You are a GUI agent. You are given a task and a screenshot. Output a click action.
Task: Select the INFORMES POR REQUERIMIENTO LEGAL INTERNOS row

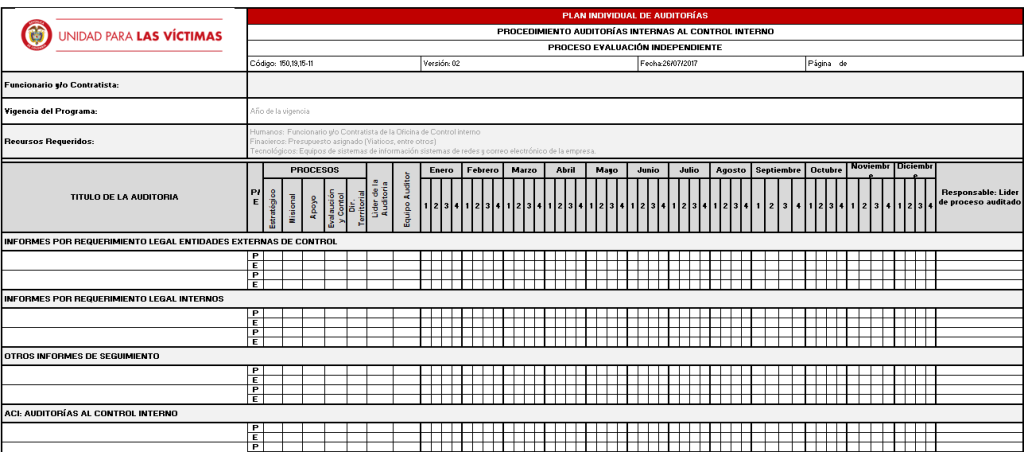point(511,299)
